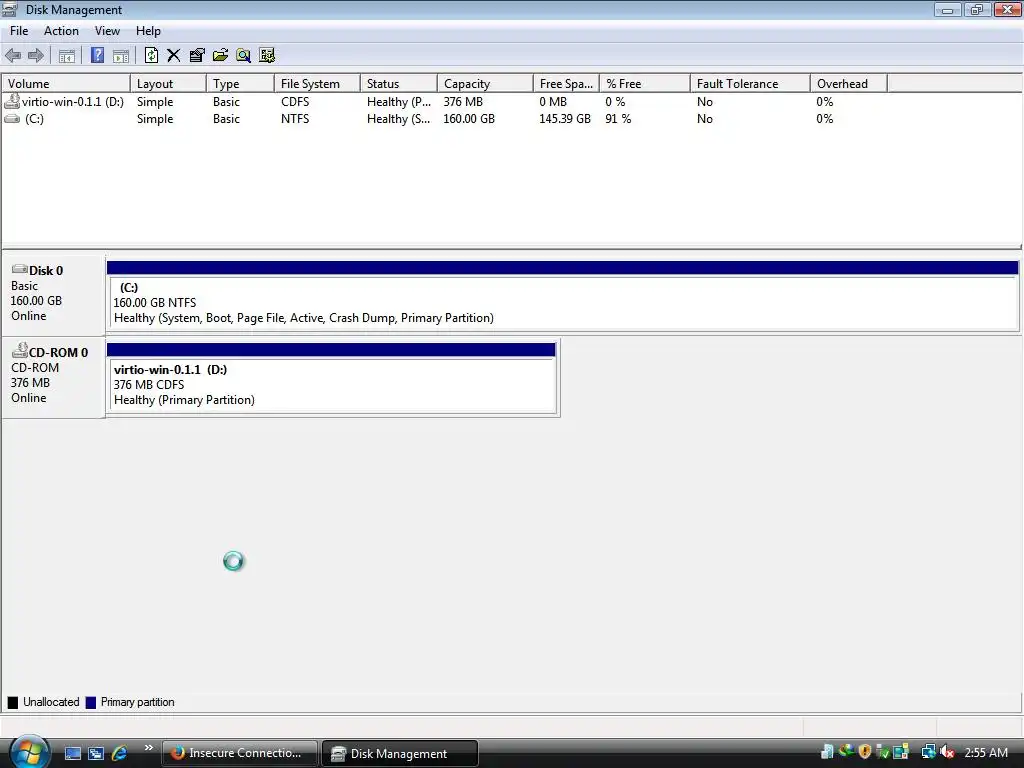Screen dimensions: 1024x768
Task: Sort by the Layout column header
Action: (168, 84)
